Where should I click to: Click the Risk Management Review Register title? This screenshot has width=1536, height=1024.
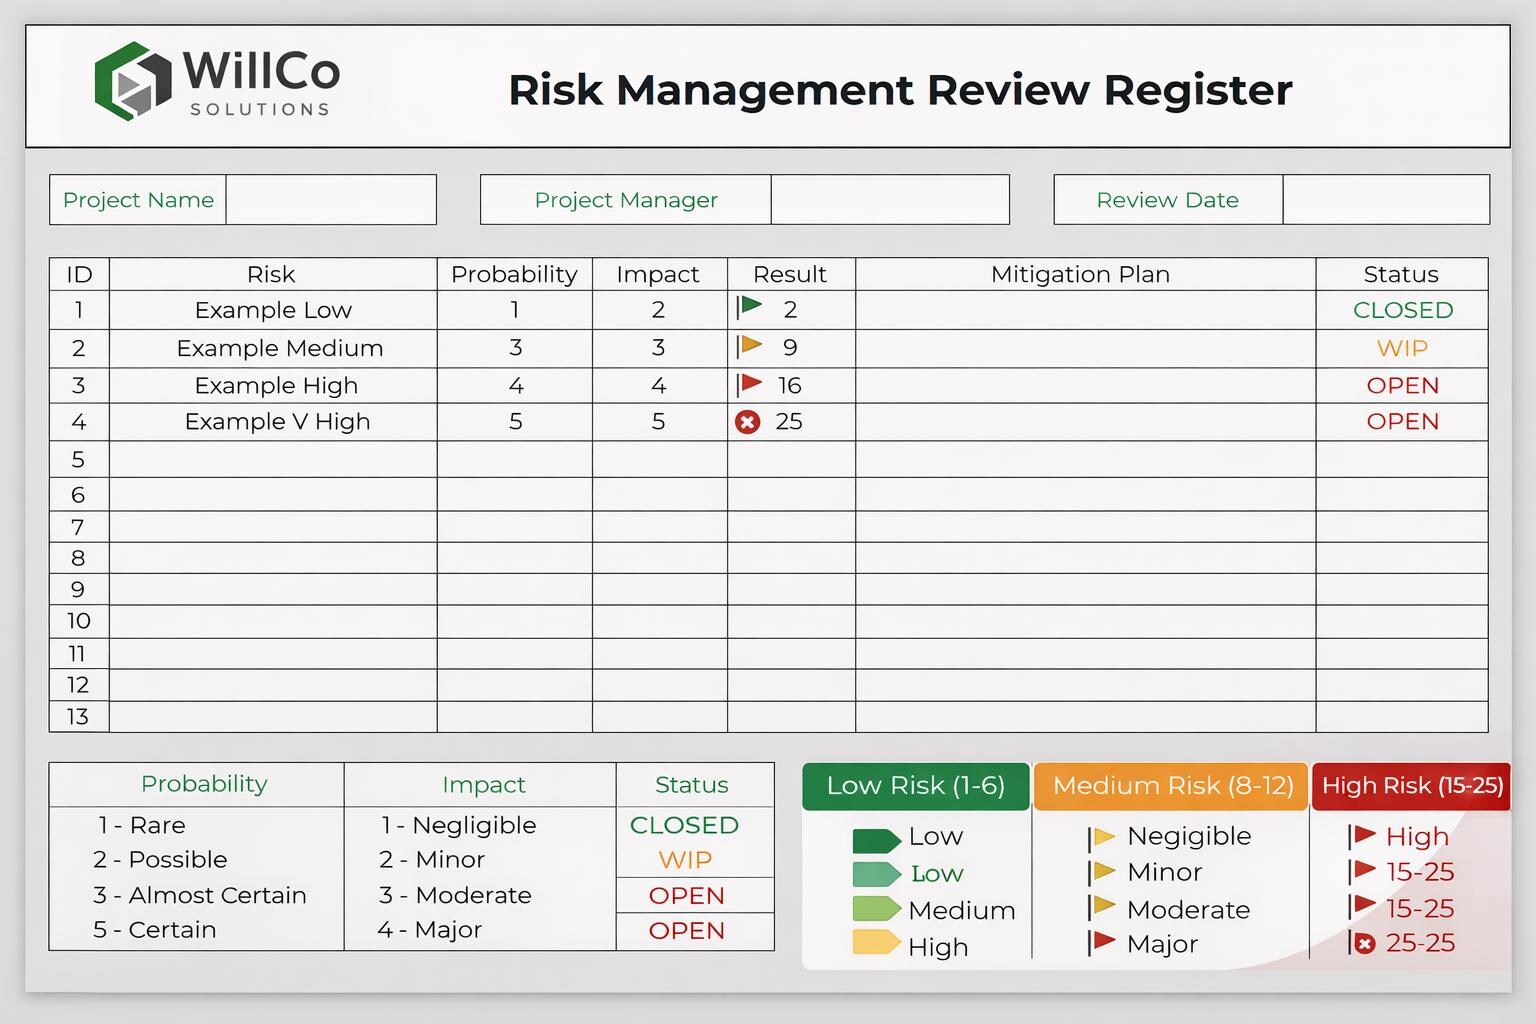pyautogui.click(x=900, y=89)
